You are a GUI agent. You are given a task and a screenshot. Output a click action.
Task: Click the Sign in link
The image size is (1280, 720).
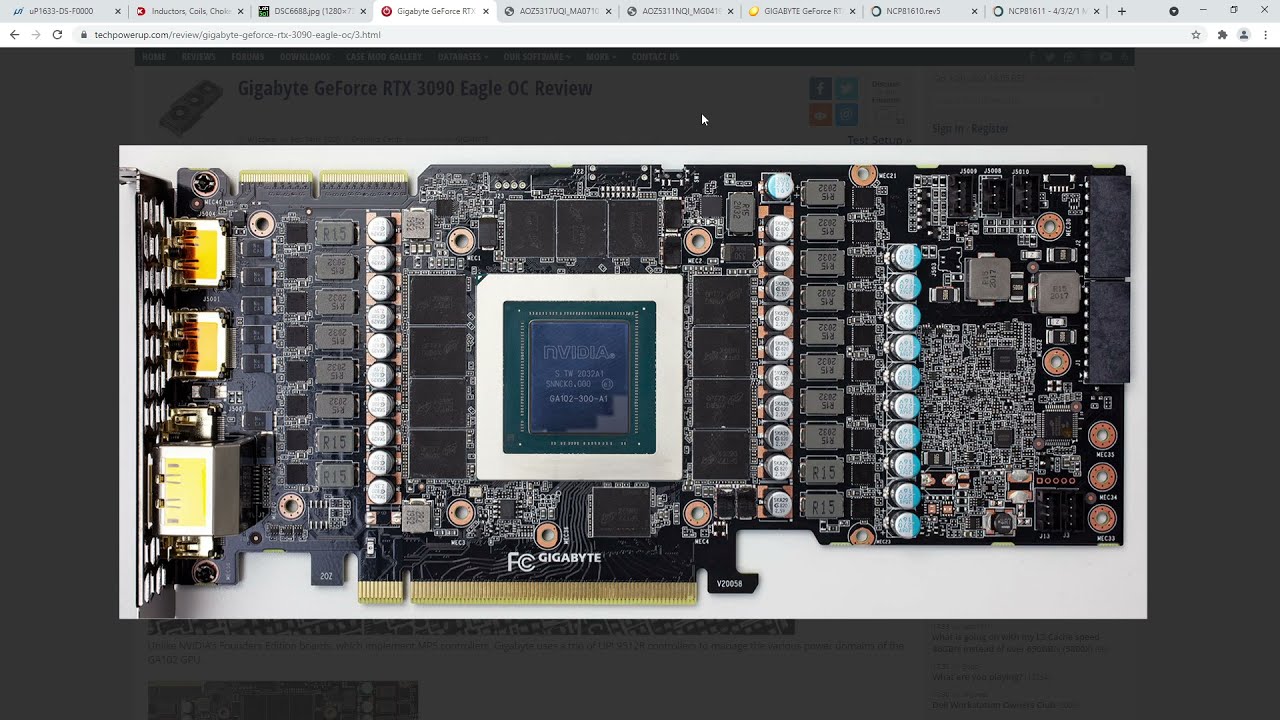pos(947,128)
